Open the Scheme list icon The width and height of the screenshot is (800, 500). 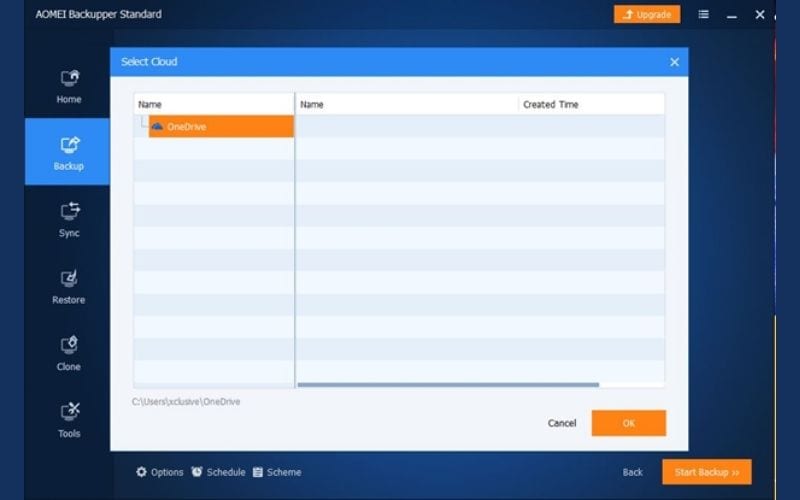click(x=258, y=472)
